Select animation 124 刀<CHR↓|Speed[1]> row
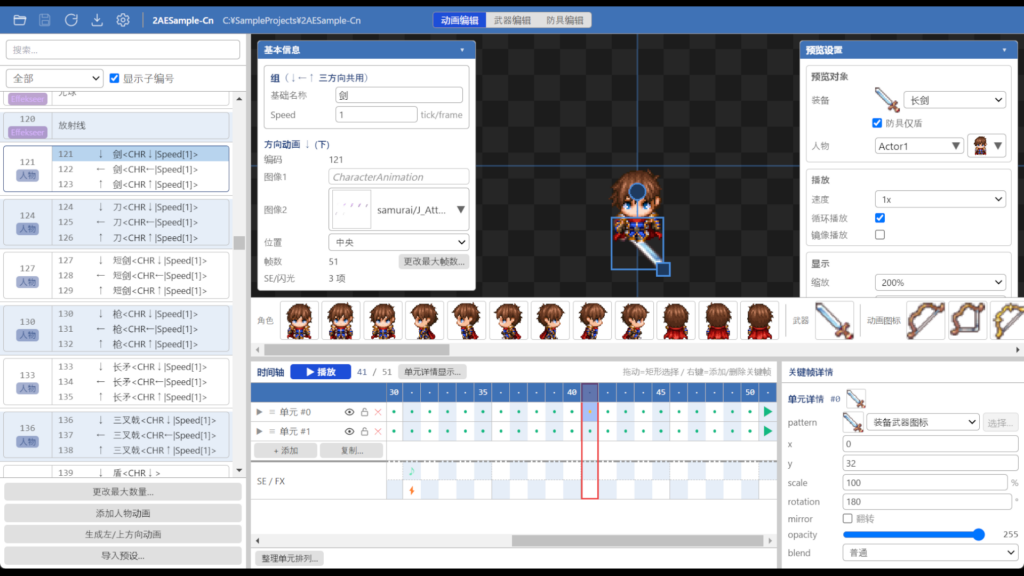 click(141, 207)
